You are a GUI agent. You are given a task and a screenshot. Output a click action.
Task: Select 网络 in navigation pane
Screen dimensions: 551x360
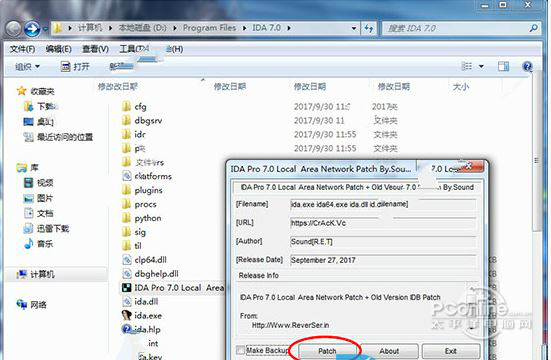pyautogui.click(x=31, y=304)
